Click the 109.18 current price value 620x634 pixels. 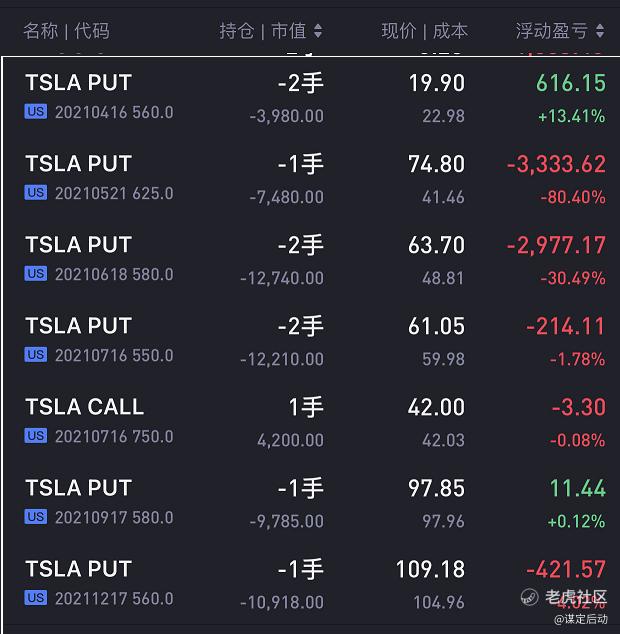[x=430, y=569]
